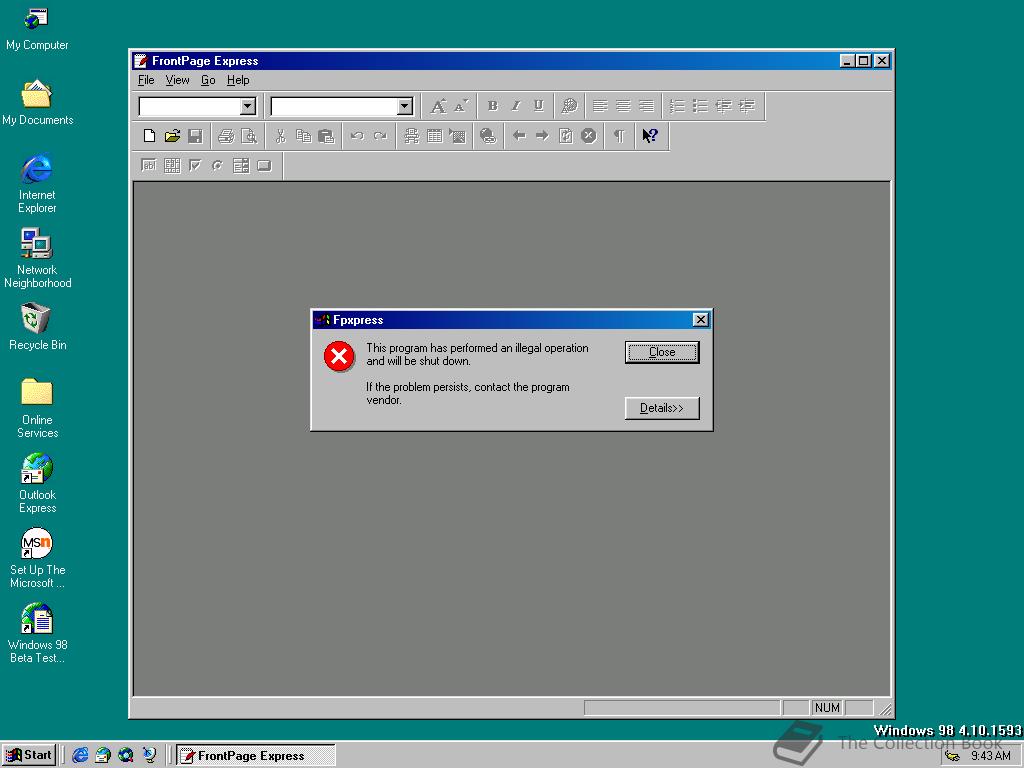Click the New document toolbar icon

pyautogui.click(x=150, y=136)
